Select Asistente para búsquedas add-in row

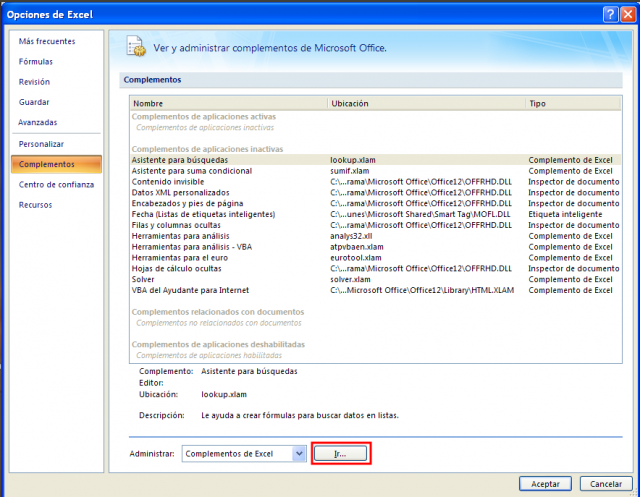click(x=376, y=160)
